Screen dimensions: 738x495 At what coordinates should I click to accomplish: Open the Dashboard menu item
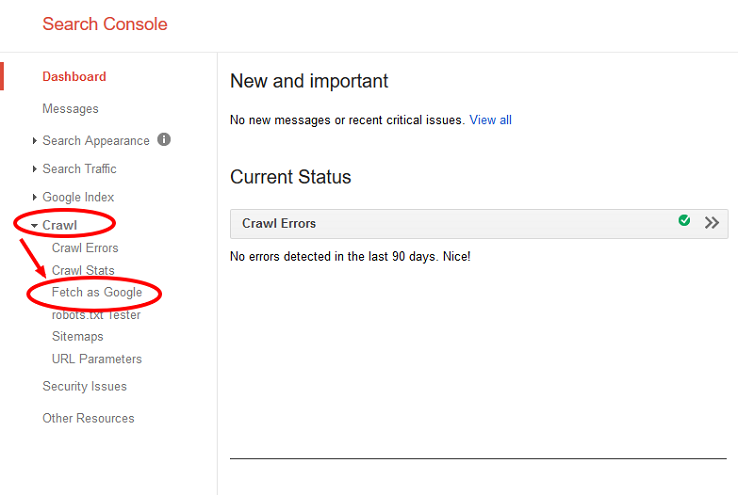coord(74,77)
